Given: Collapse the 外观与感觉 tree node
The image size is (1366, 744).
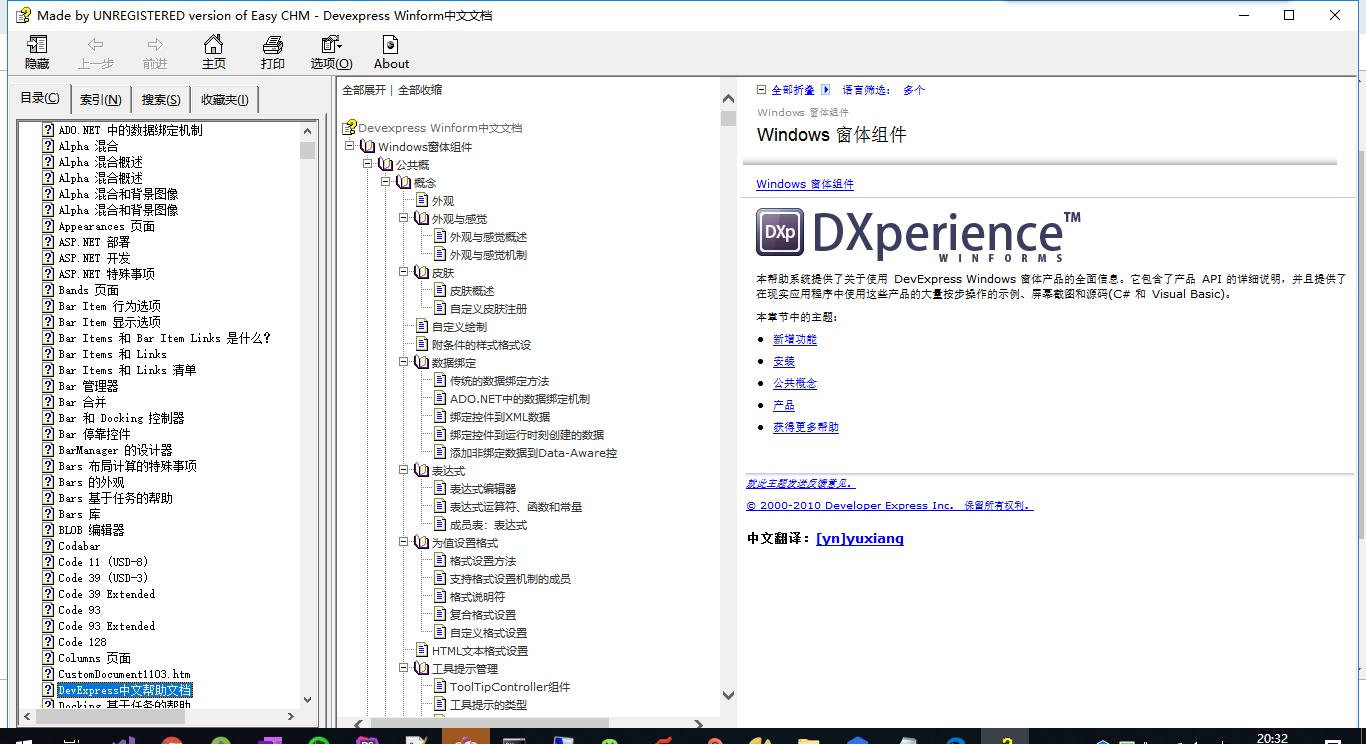Looking at the screenshot, I should 404,219.
